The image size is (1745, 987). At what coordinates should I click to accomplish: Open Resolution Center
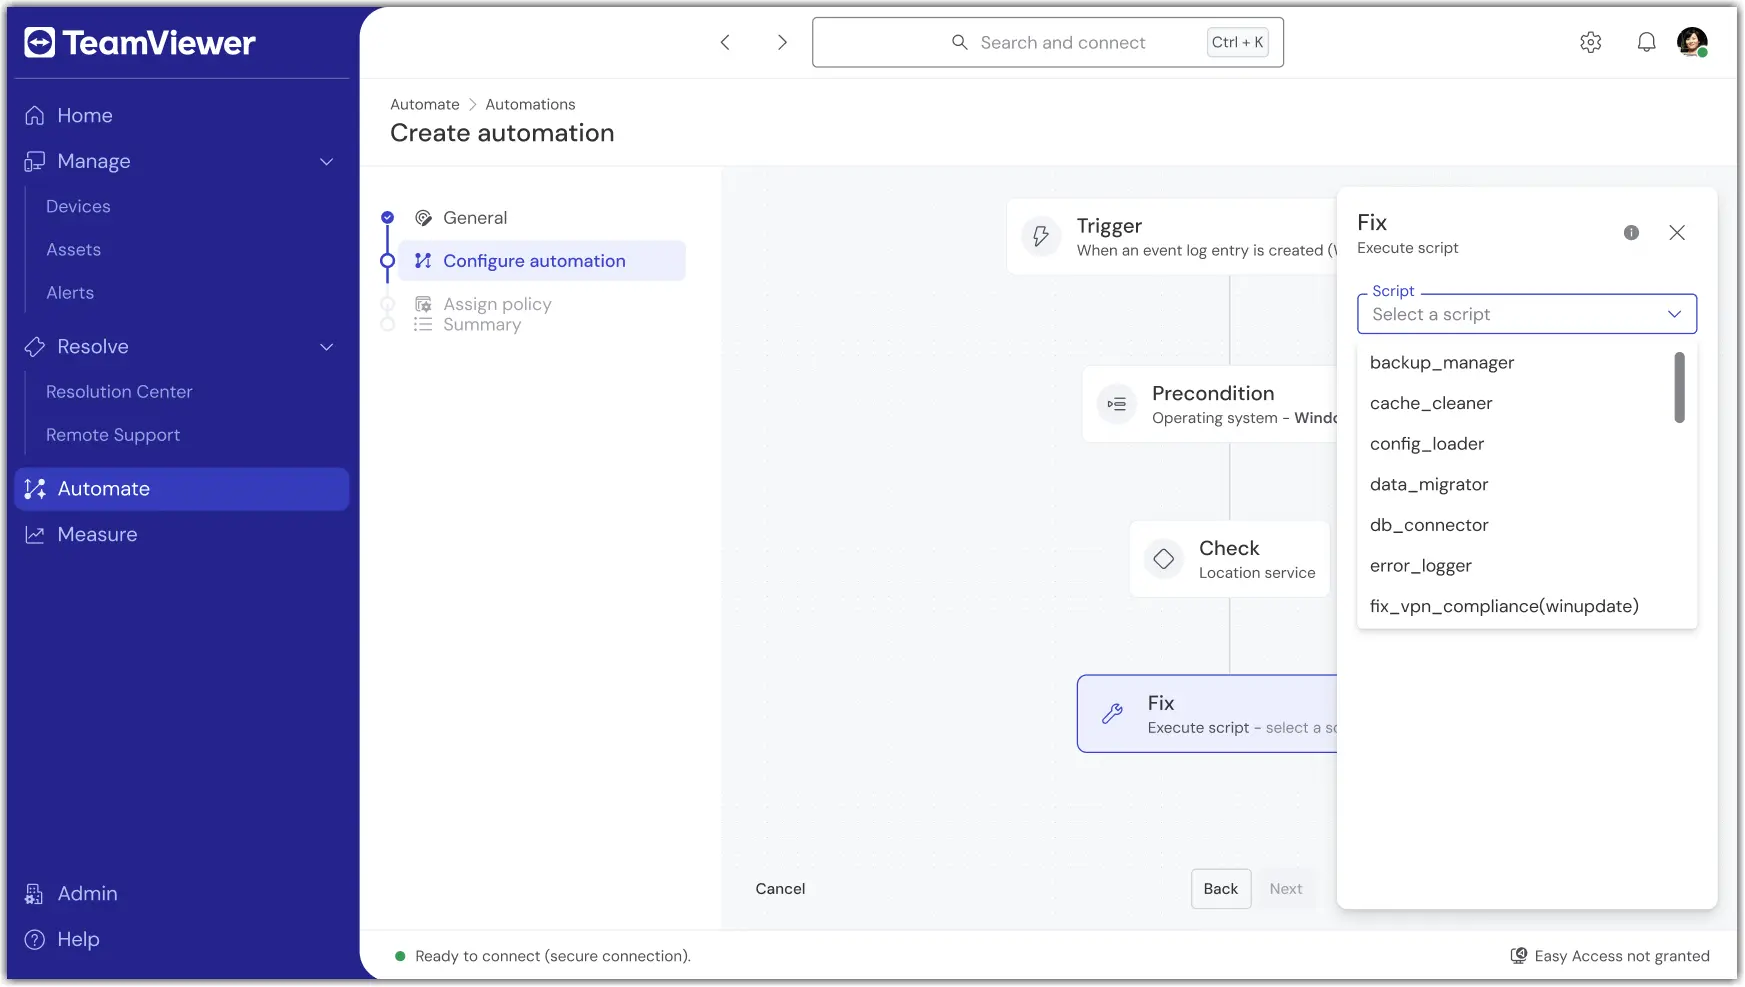pyautogui.click(x=119, y=392)
